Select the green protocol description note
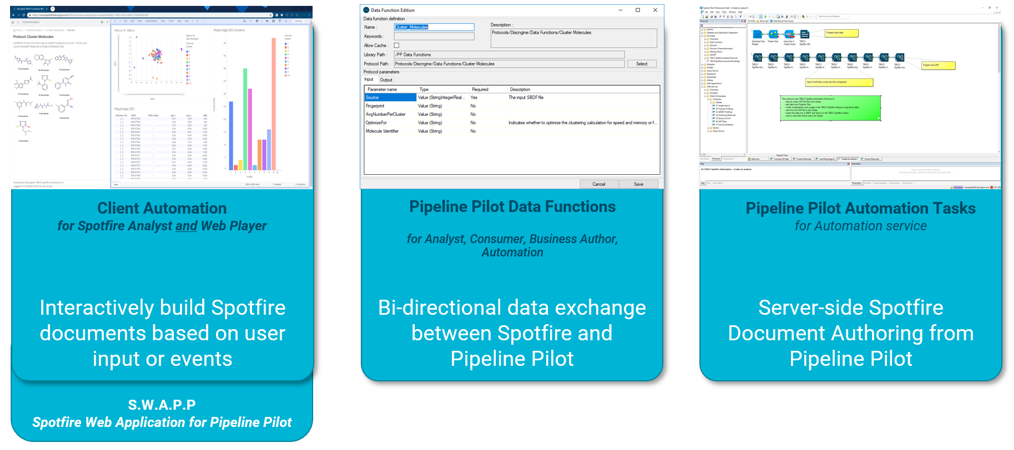Image resolution: width=1014 pixels, height=450 pixels. 830,108
